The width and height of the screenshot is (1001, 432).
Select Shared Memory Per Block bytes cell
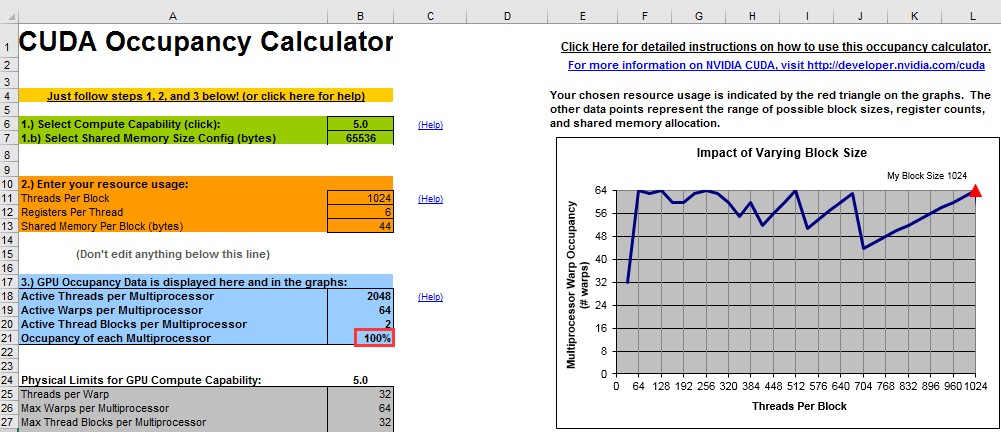point(360,226)
